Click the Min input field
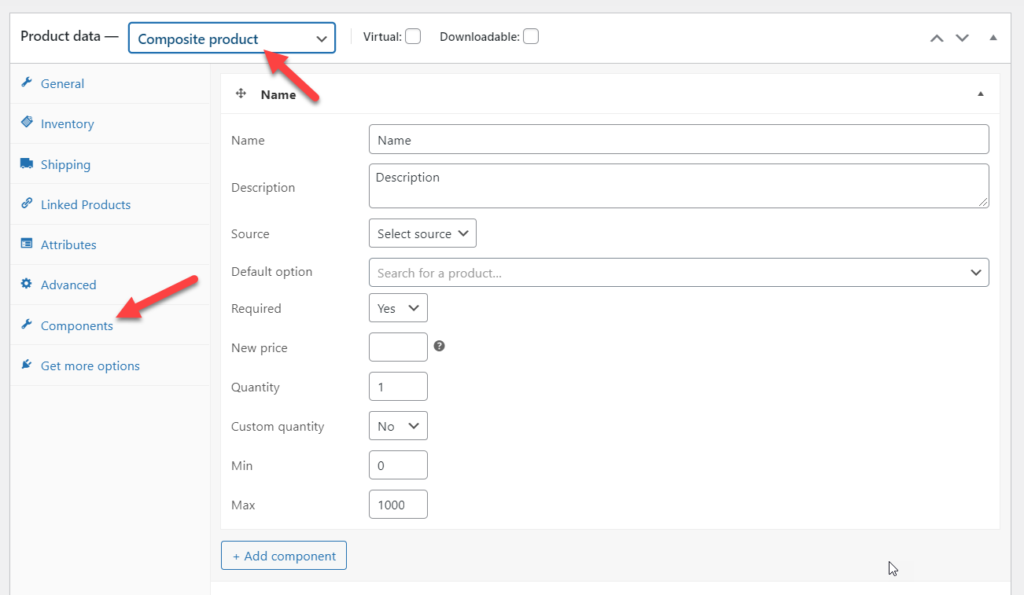 tap(398, 465)
